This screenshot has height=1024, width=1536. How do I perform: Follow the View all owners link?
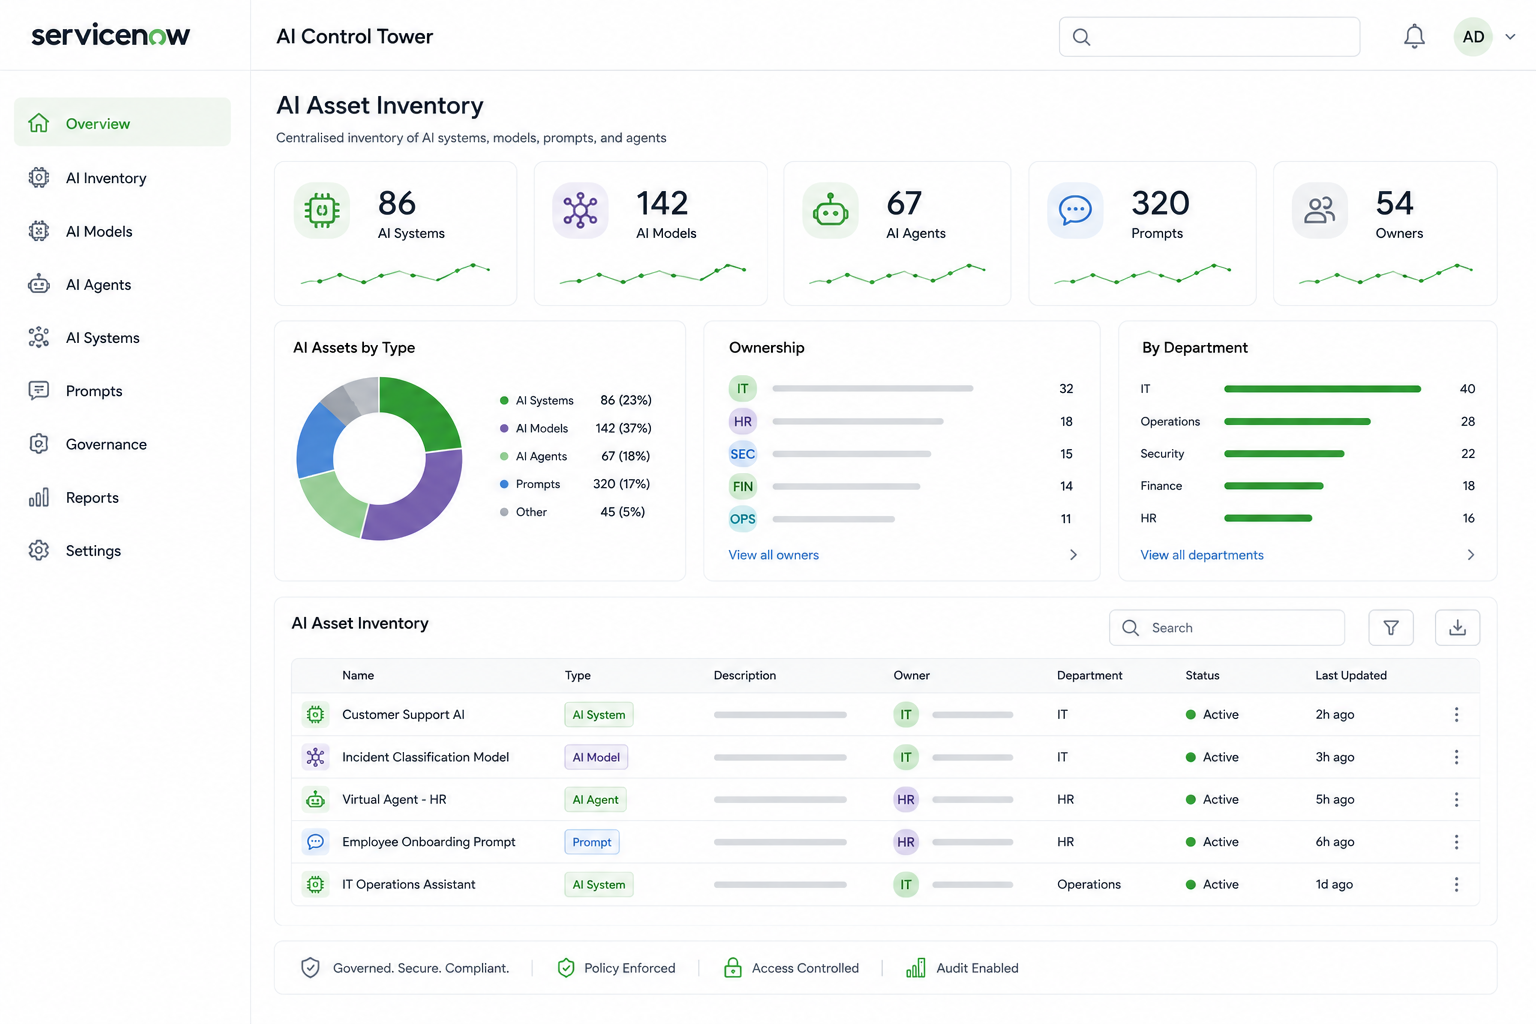click(774, 555)
